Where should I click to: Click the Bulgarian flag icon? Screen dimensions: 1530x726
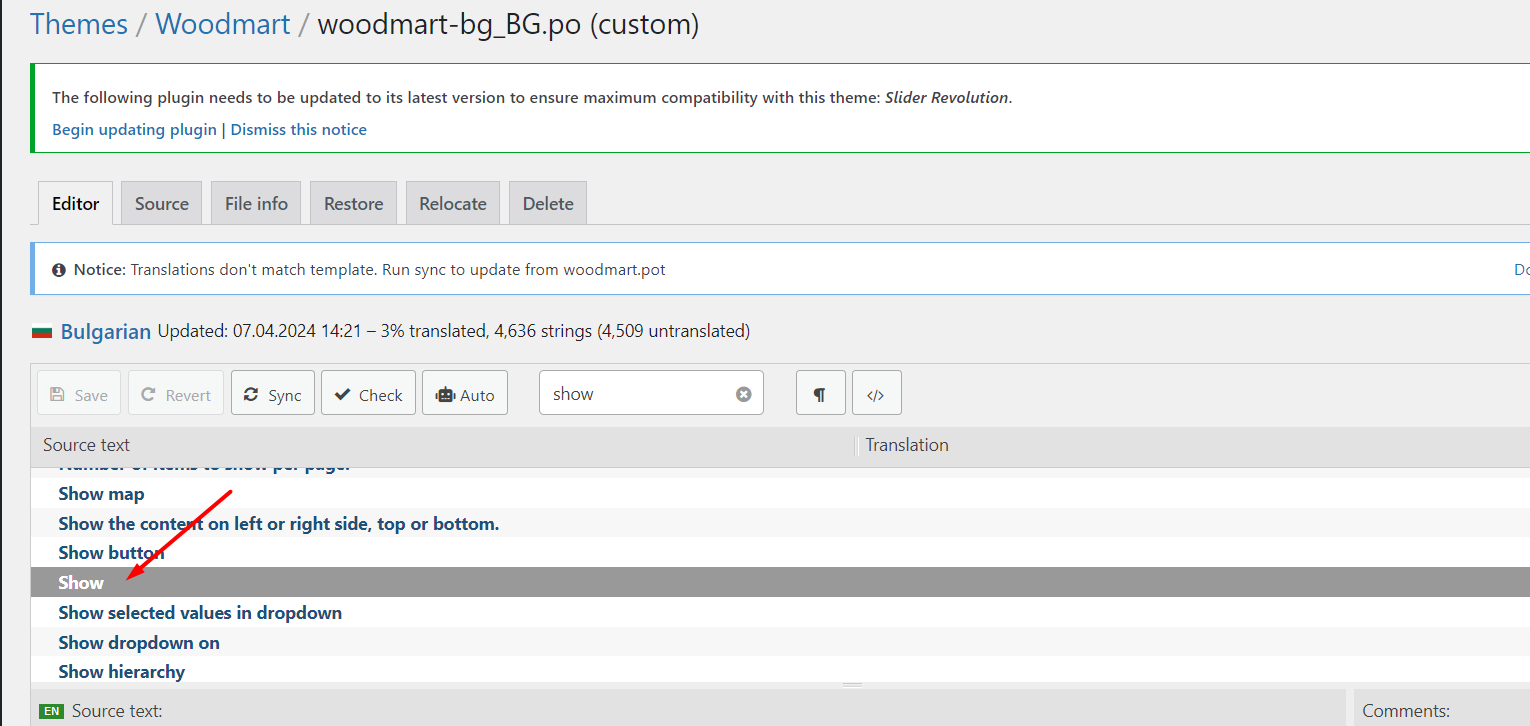point(42,331)
